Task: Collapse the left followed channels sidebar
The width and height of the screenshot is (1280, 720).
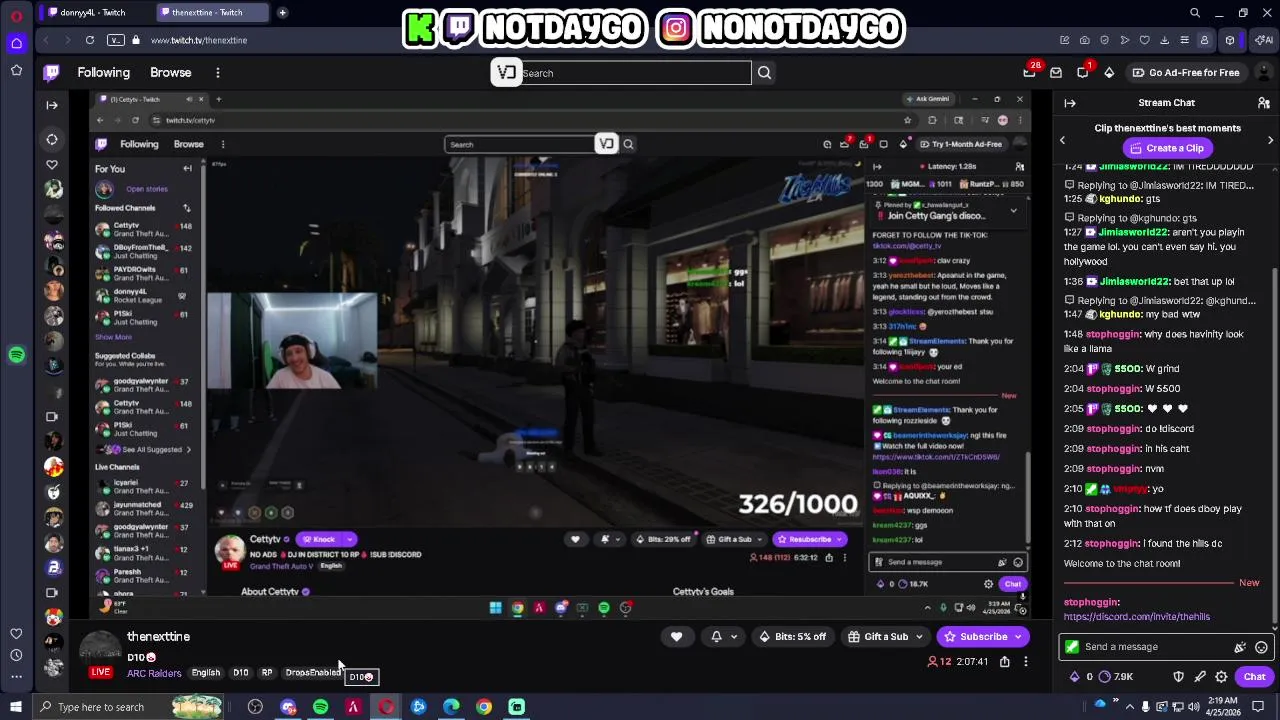Action: click(x=52, y=104)
